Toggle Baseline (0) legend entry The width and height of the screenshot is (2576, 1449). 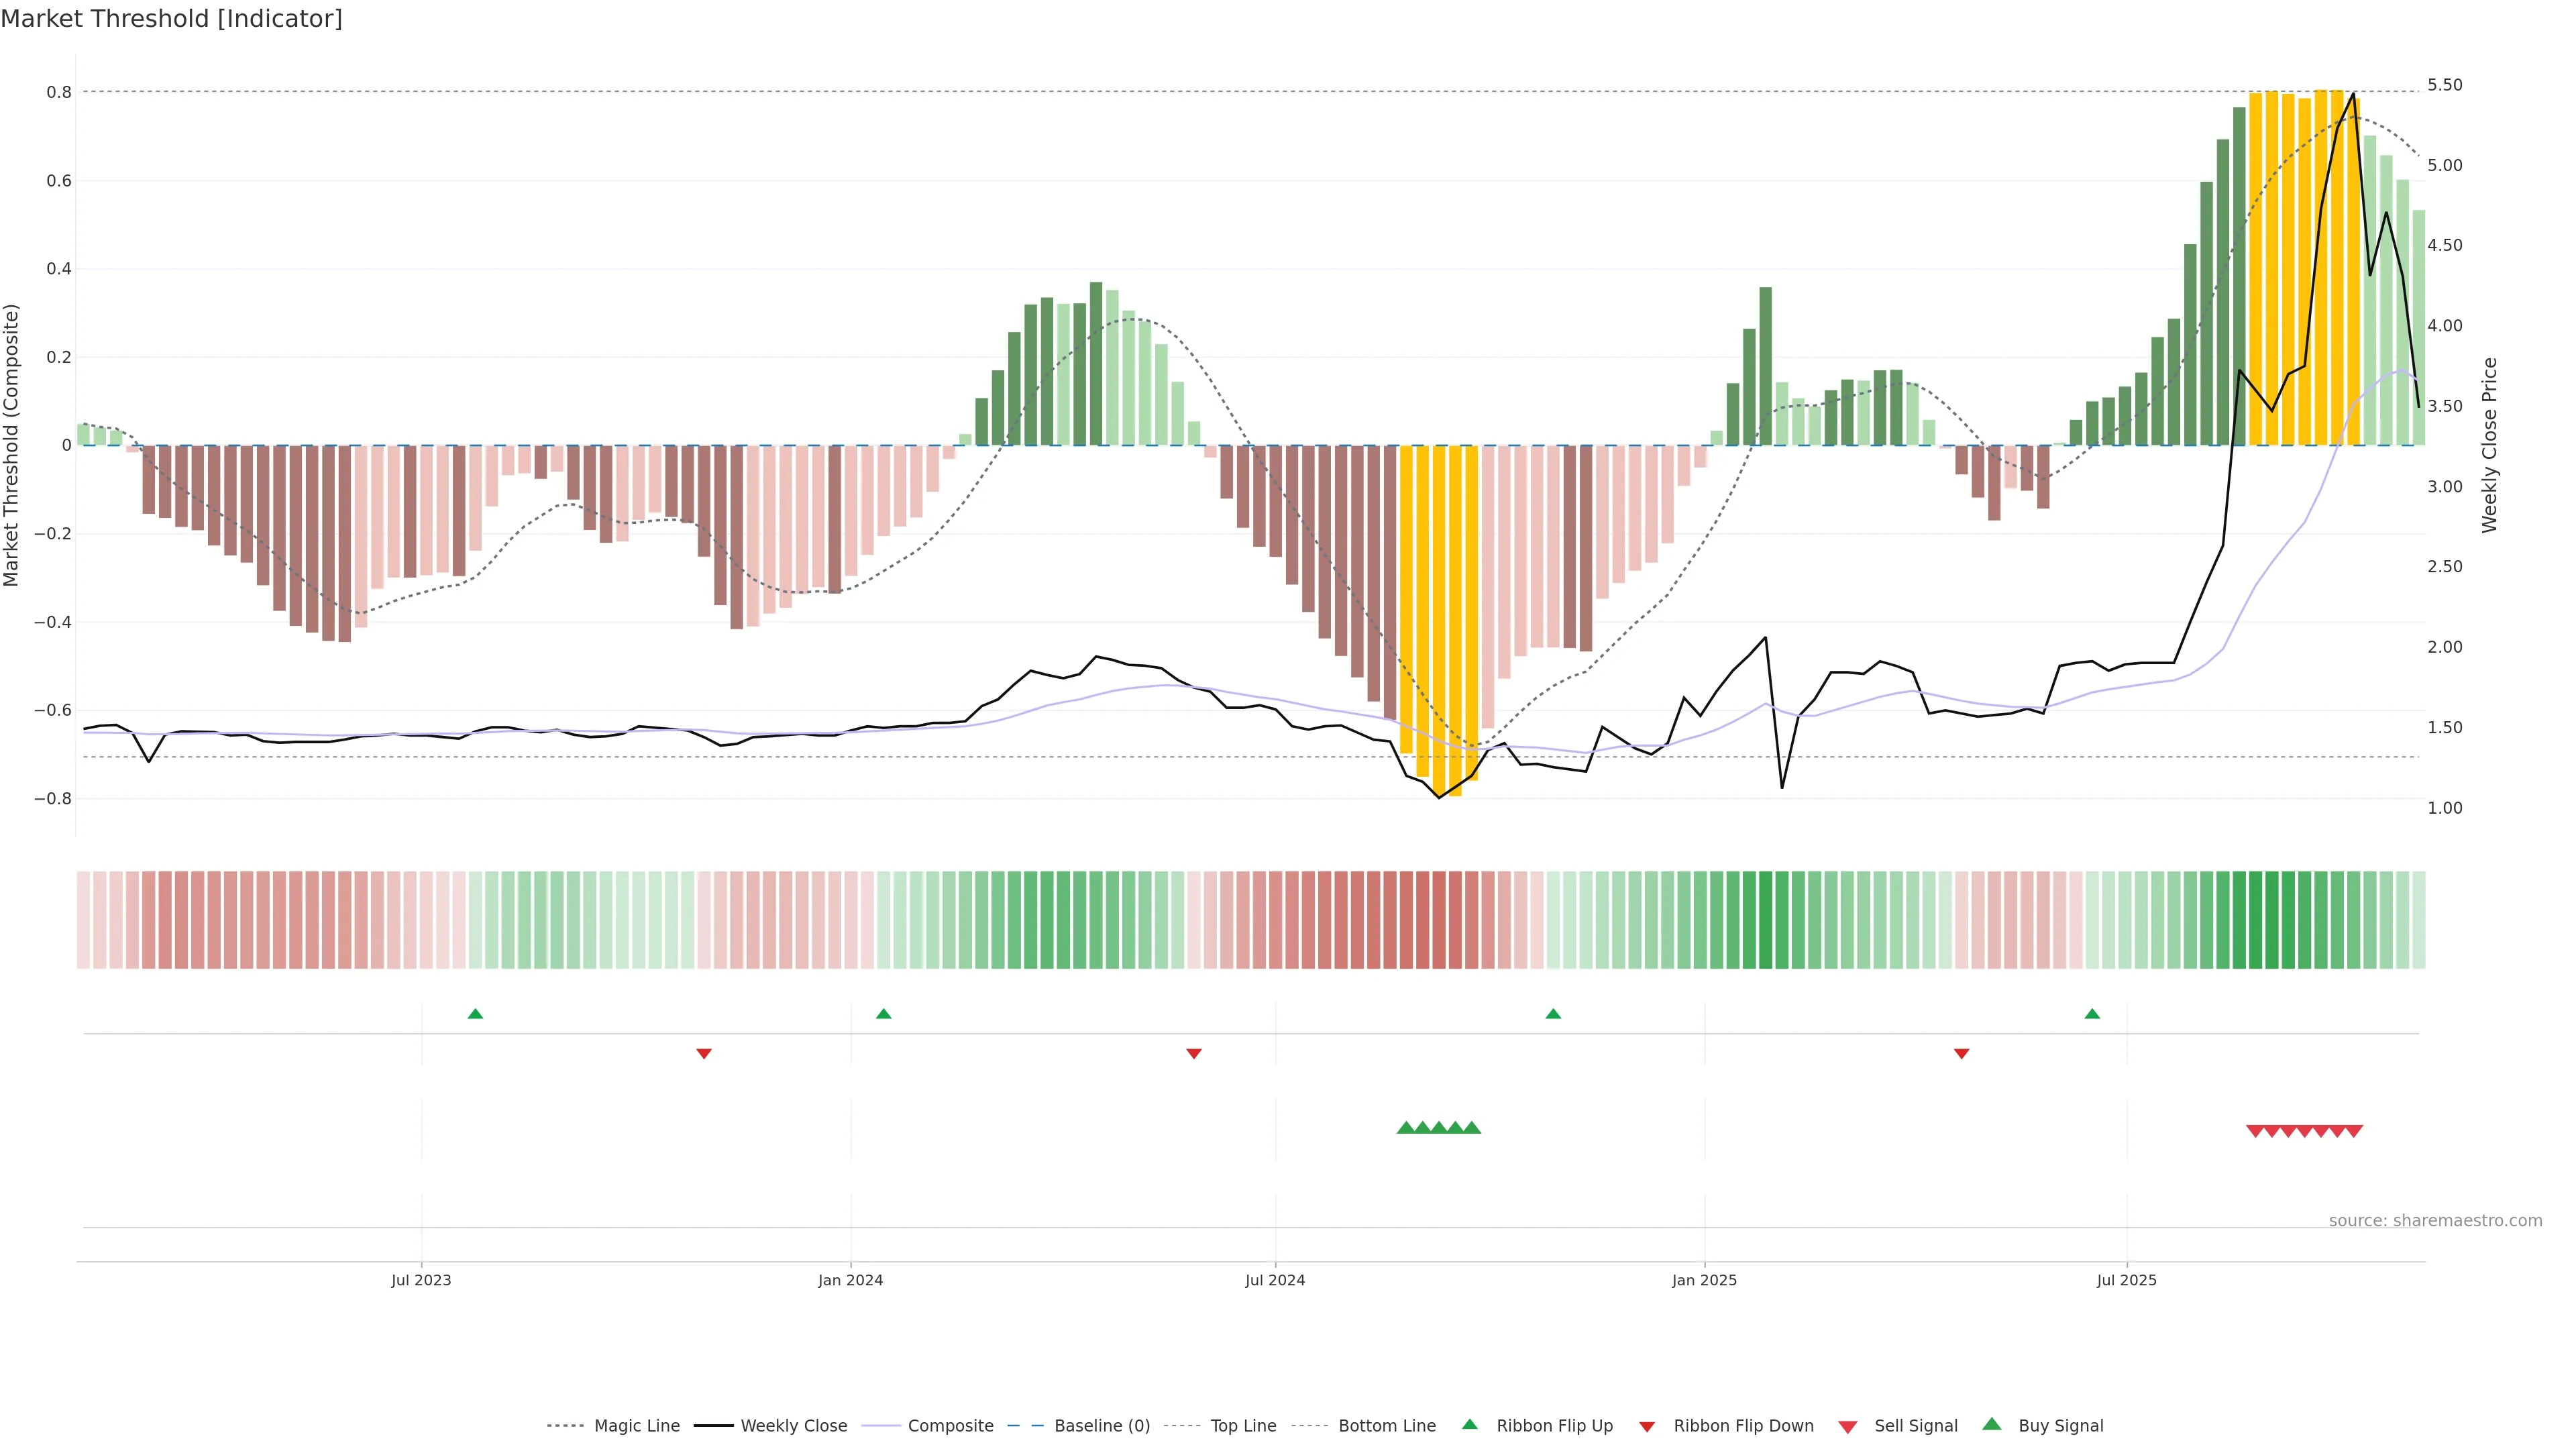tap(1101, 1425)
